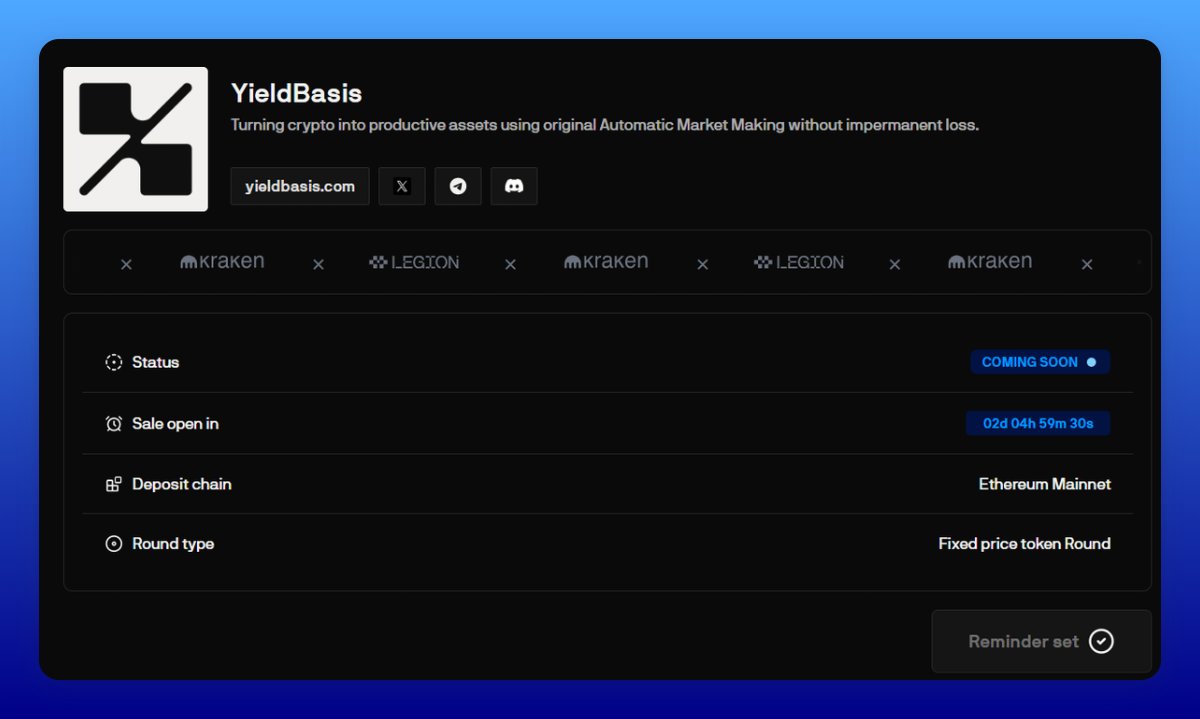Open the X (Twitter) social link
This screenshot has width=1200, height=719.
coord(402,186)
